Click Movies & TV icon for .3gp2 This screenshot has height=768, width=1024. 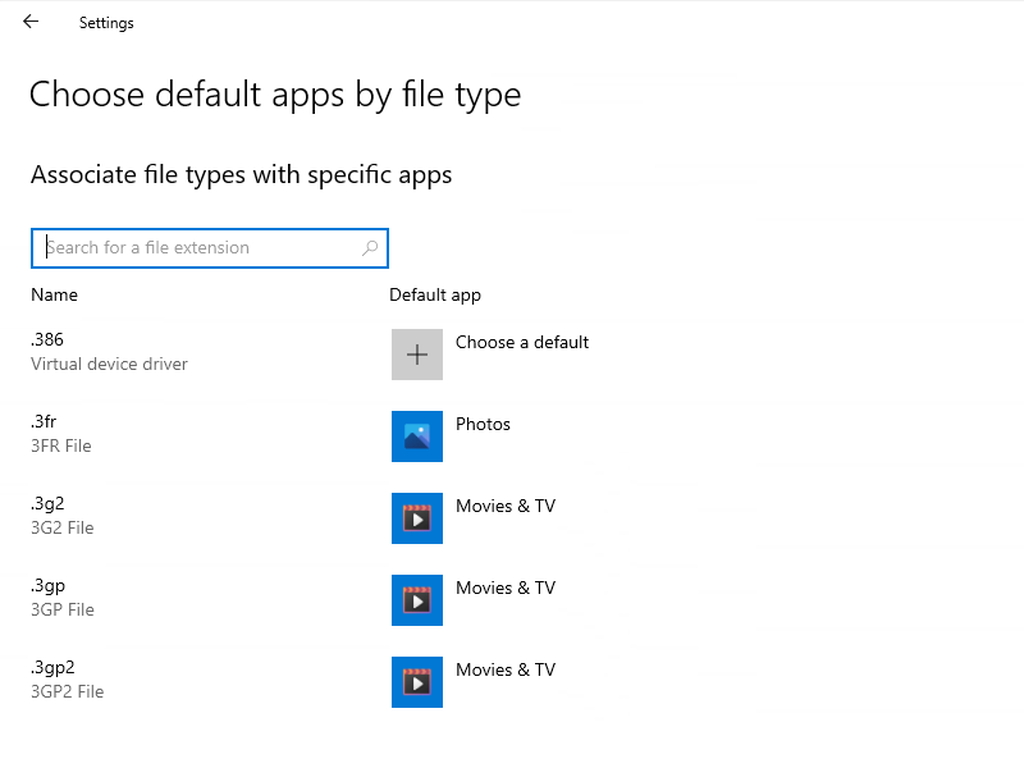pos(417,682)
